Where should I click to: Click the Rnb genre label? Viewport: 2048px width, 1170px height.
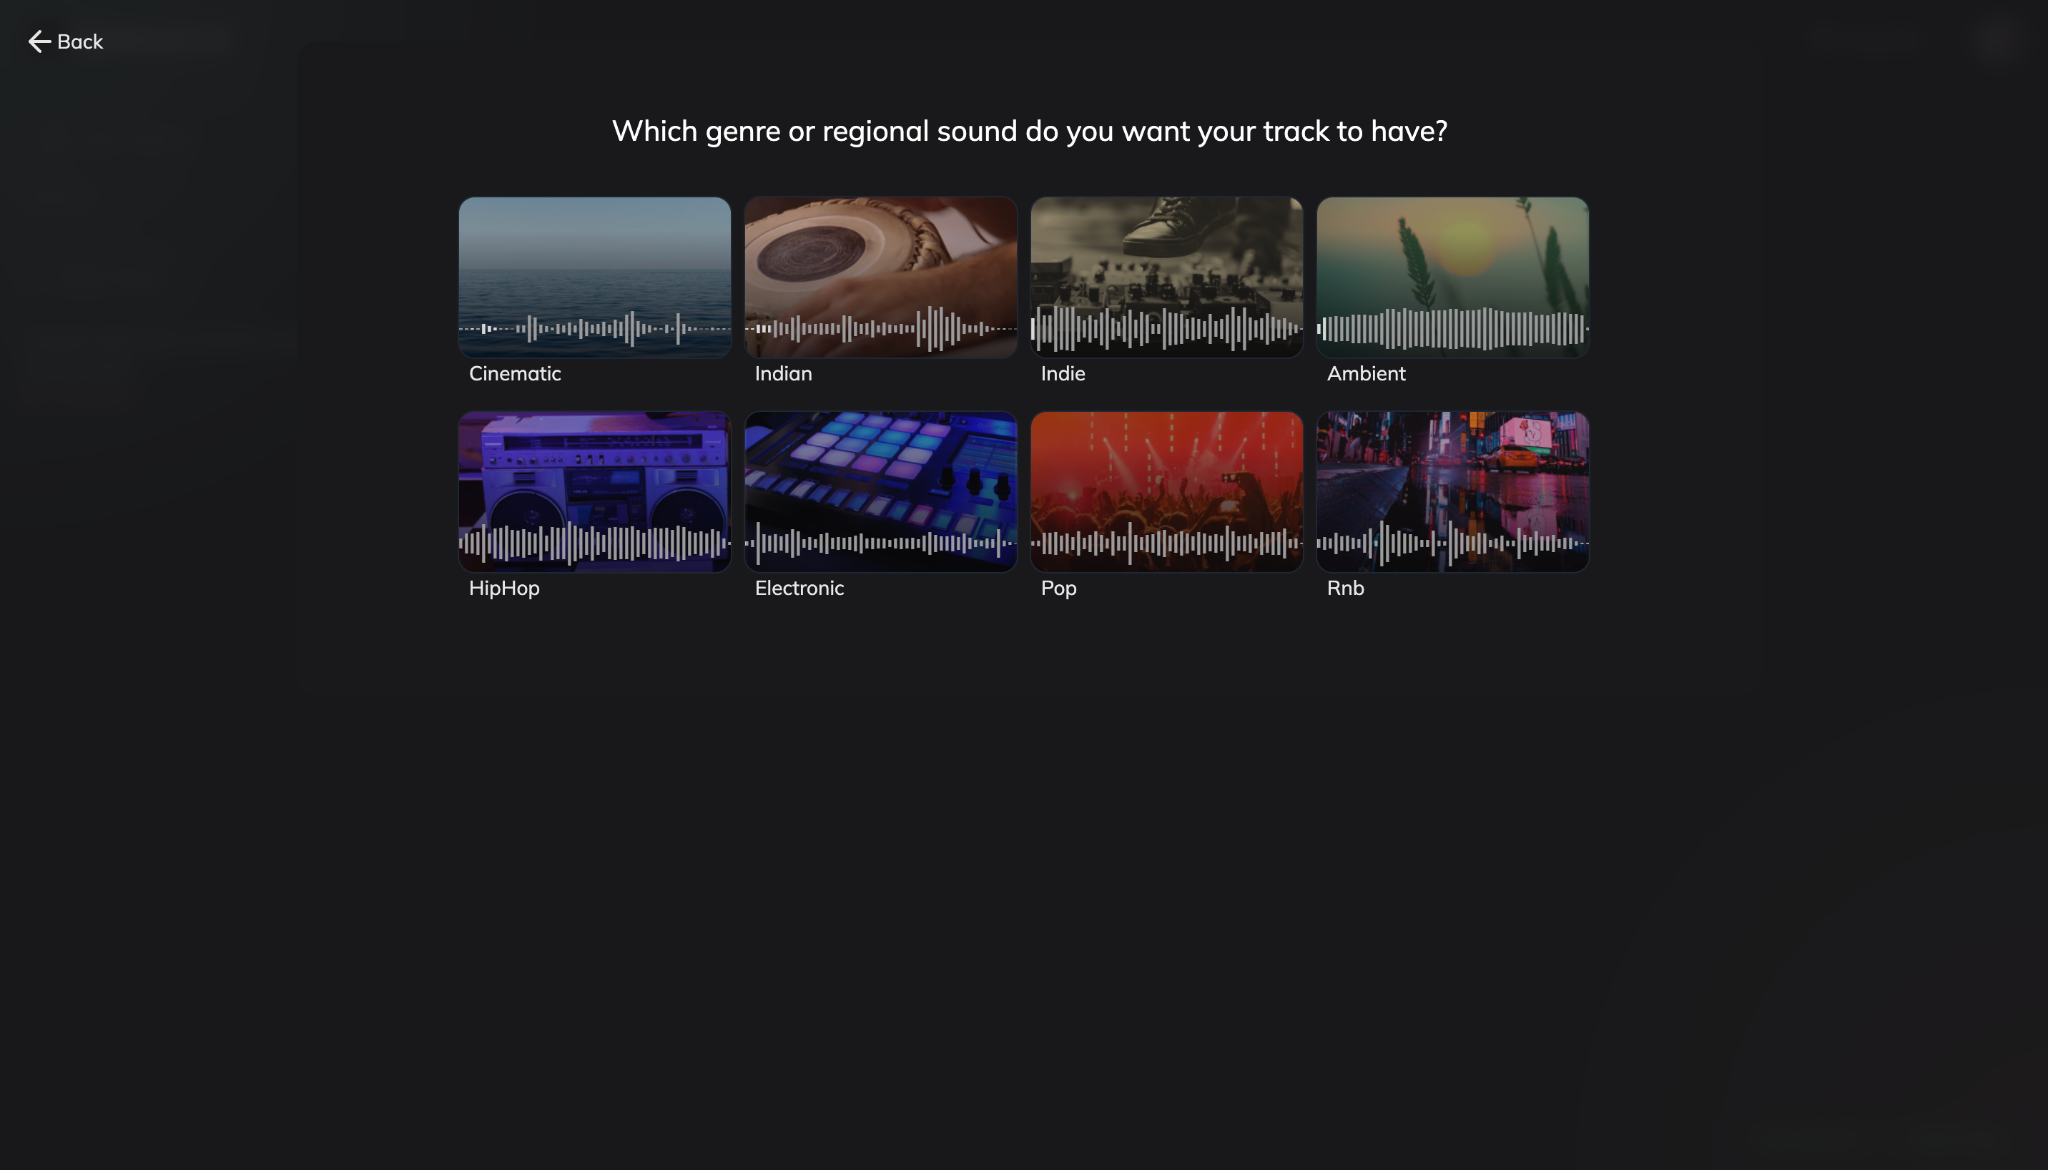point(1345,588)
